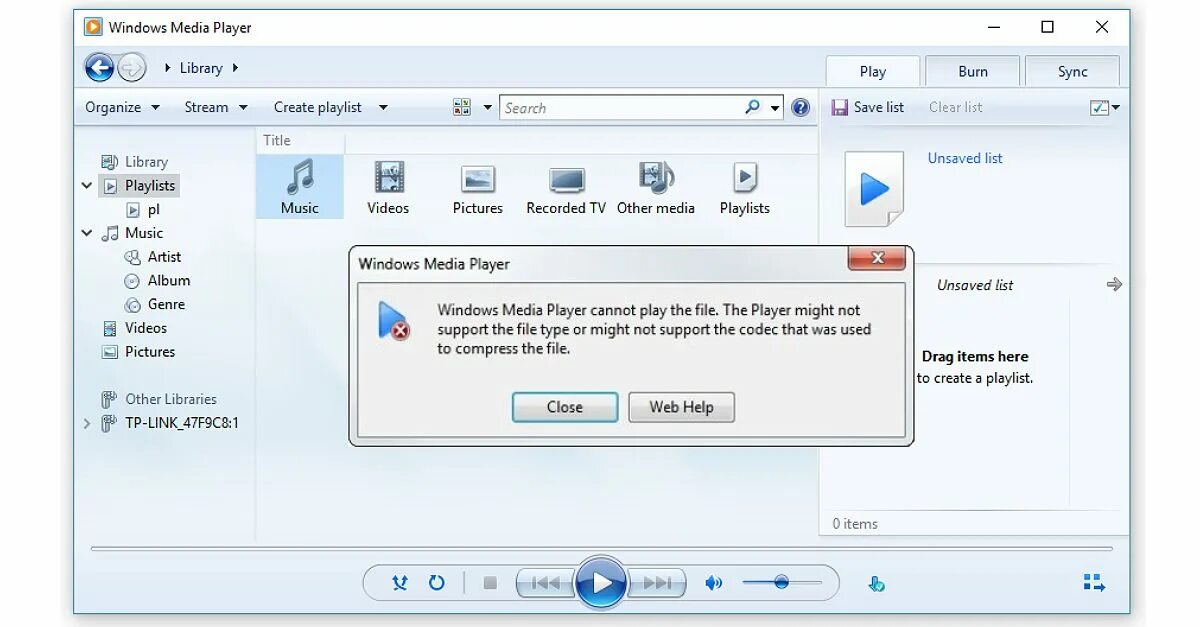Click the Title column header

277,140
